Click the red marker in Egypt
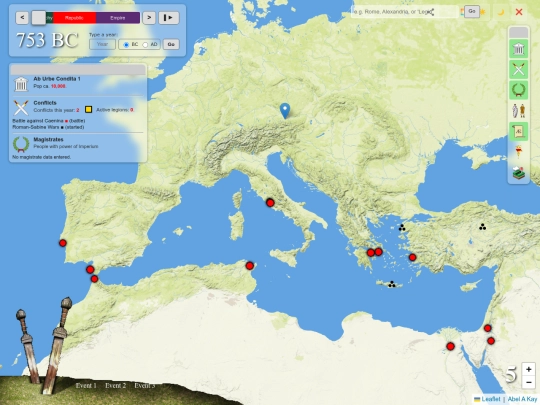The width and height of the screenshot is (540, 405). tap(450, 346)
